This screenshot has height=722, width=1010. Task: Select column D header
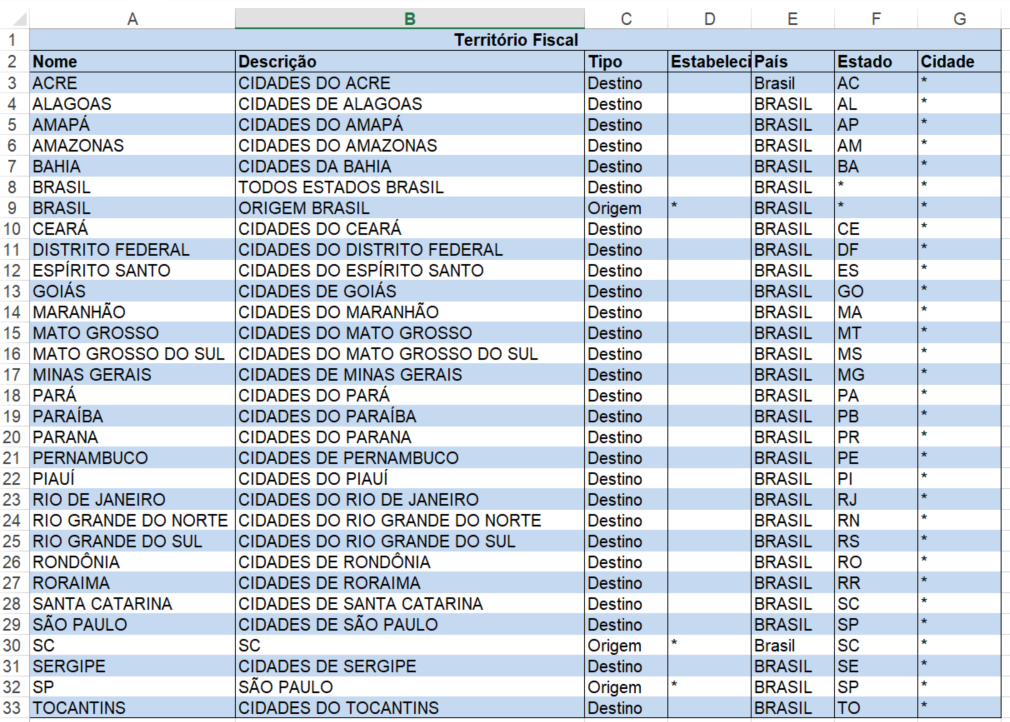click(x=709, y=19)
